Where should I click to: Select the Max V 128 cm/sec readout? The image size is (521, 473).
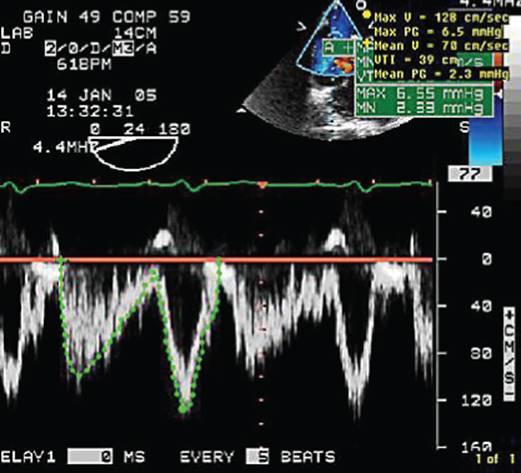tap(441, 17)
